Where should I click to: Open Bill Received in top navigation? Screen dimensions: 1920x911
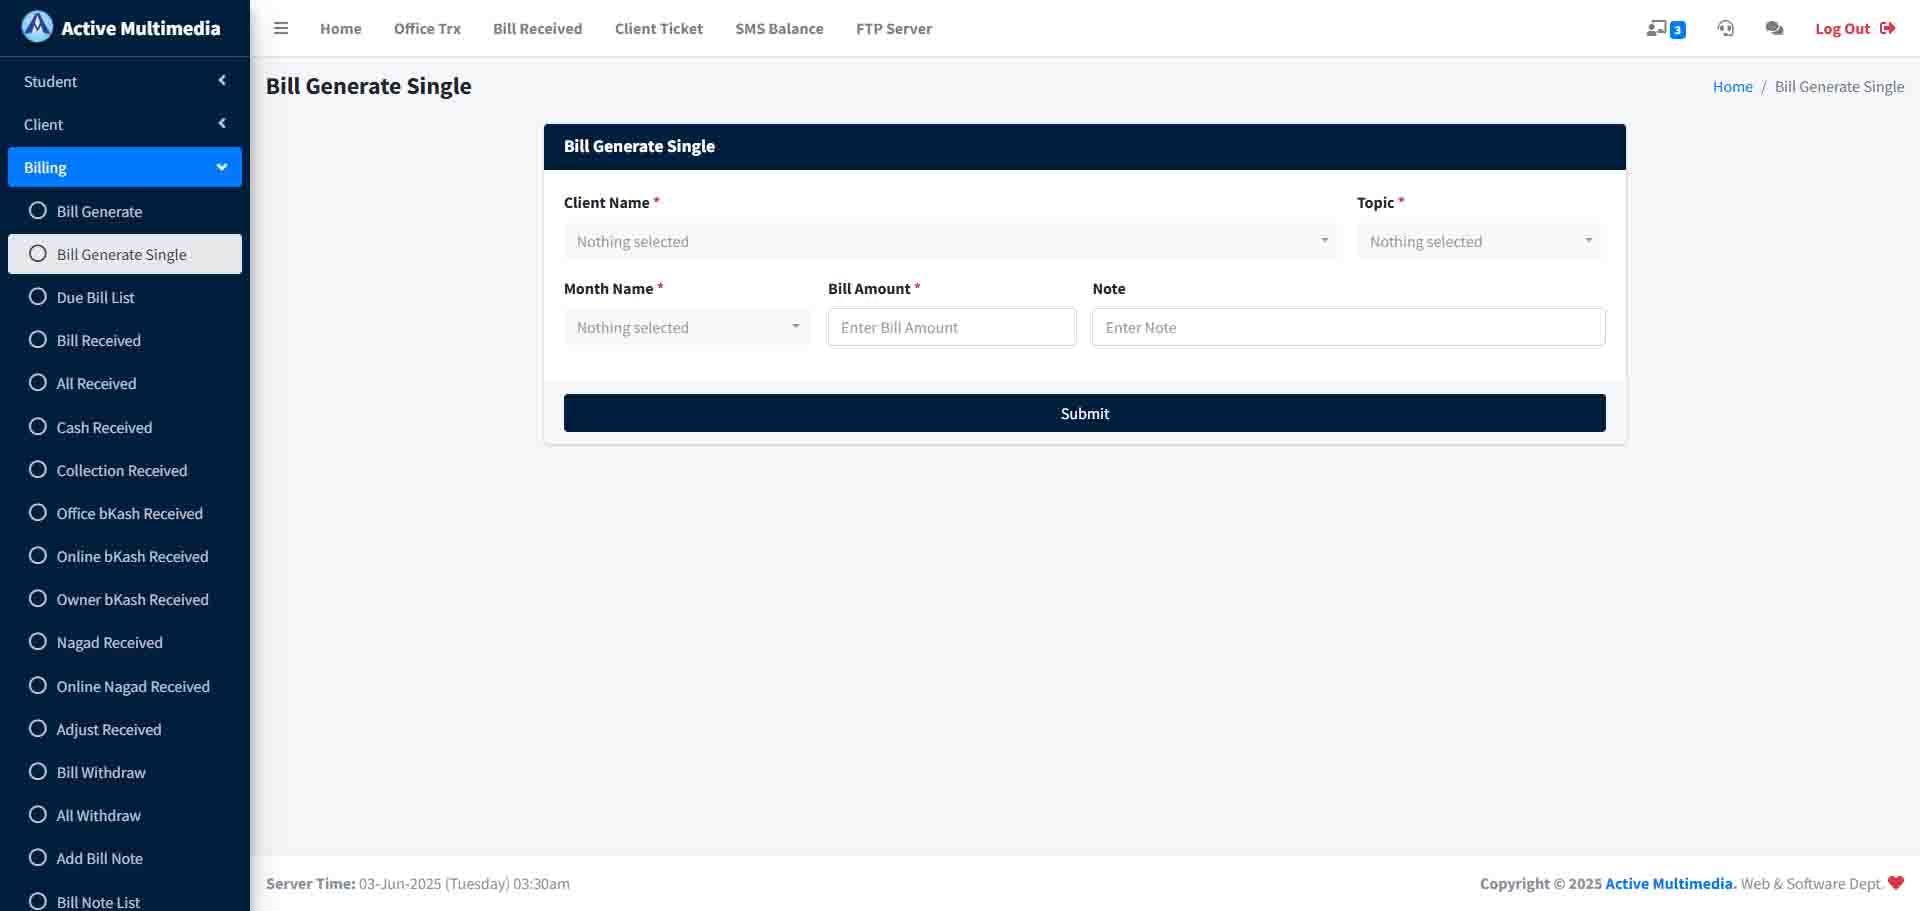[x=537, y=28]
